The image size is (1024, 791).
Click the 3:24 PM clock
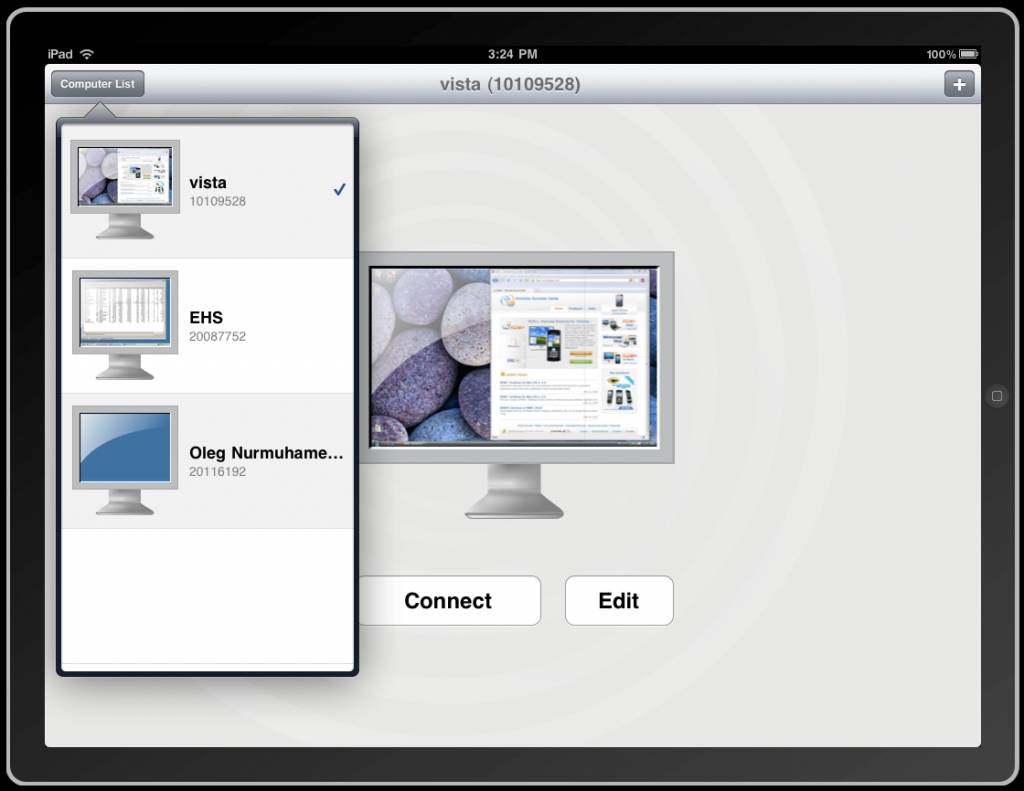(513, 54)
